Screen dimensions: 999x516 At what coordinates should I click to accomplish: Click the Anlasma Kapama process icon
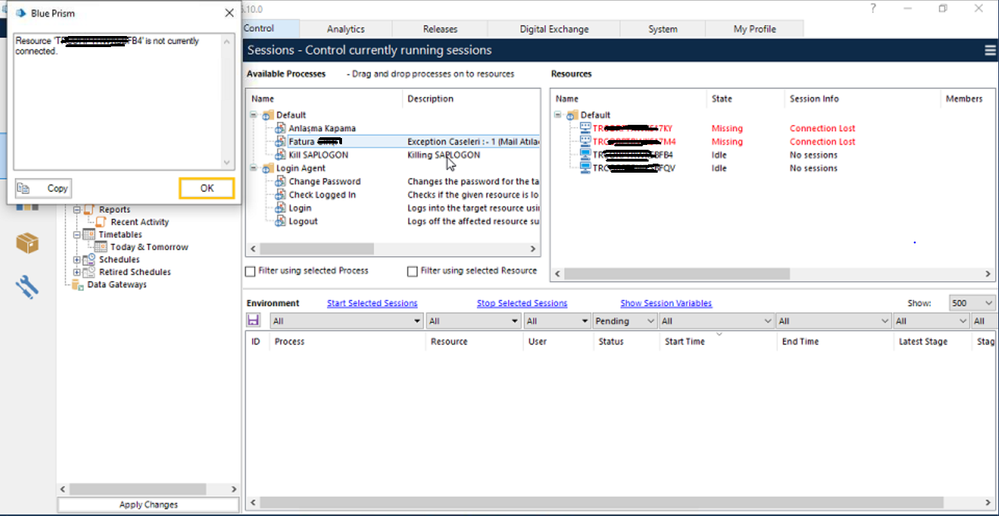[x=280, y=128]
